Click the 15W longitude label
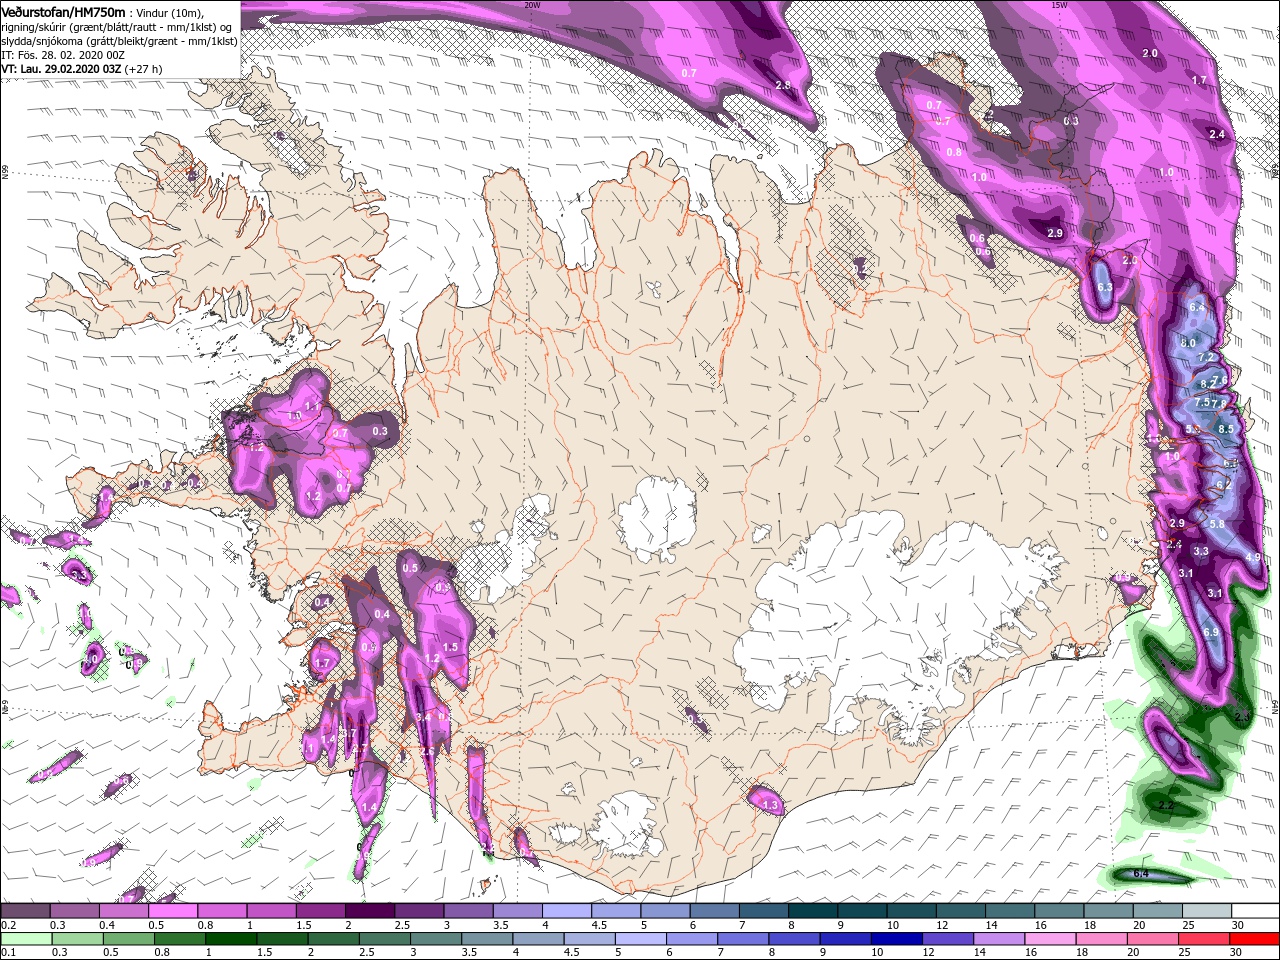This screenshot has height=960, width=1280. pyautogui.click(x=1059, y=5)
